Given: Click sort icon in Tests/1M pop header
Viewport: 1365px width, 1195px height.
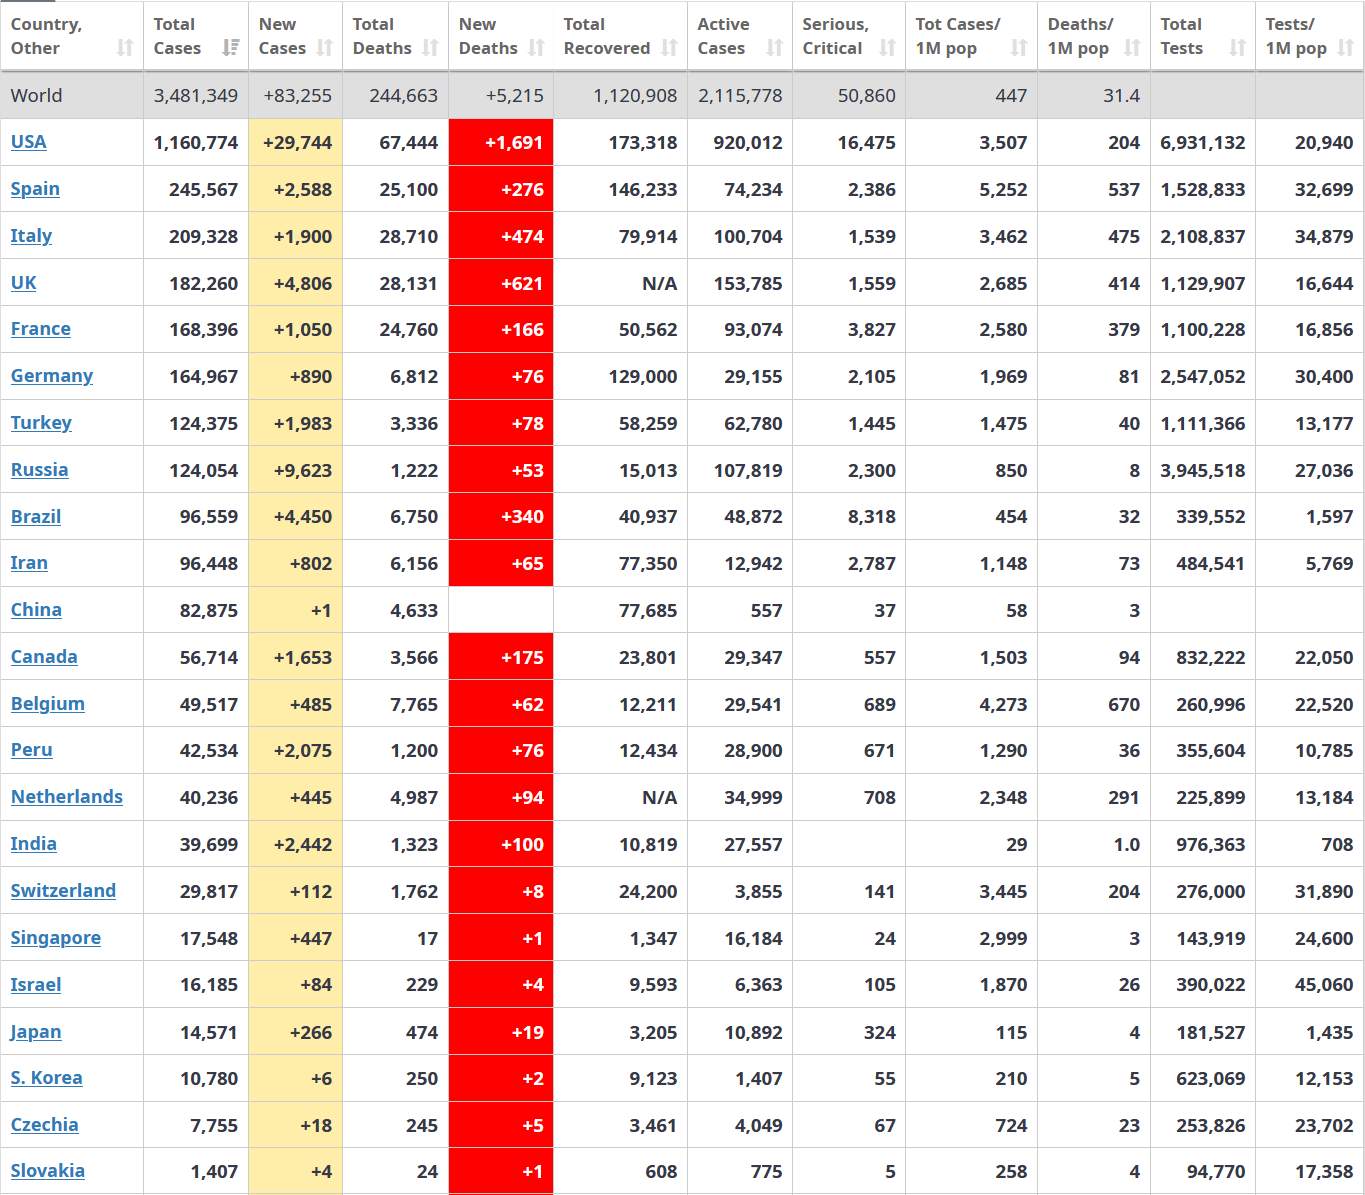Looking at the screenshot, I should click(x=1346, y=48).
